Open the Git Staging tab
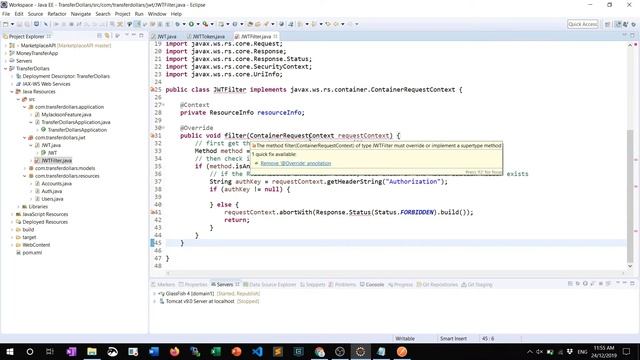This screenshot has width=640, height=360. pyautogui.click(x=477, y=284)
